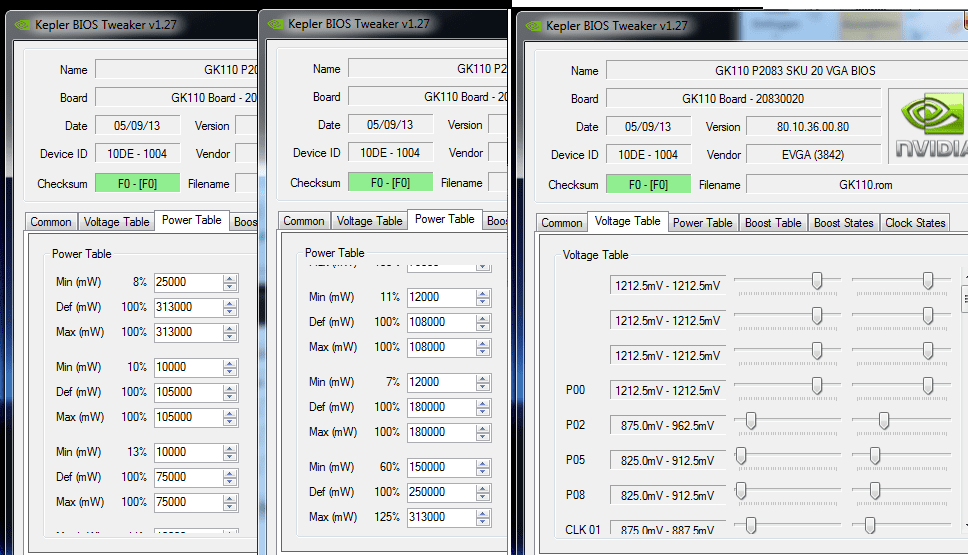Select the Power Table tab in right window
This screenshot has width=968, height=555.
pyautogui.click(x=703, y=223)
